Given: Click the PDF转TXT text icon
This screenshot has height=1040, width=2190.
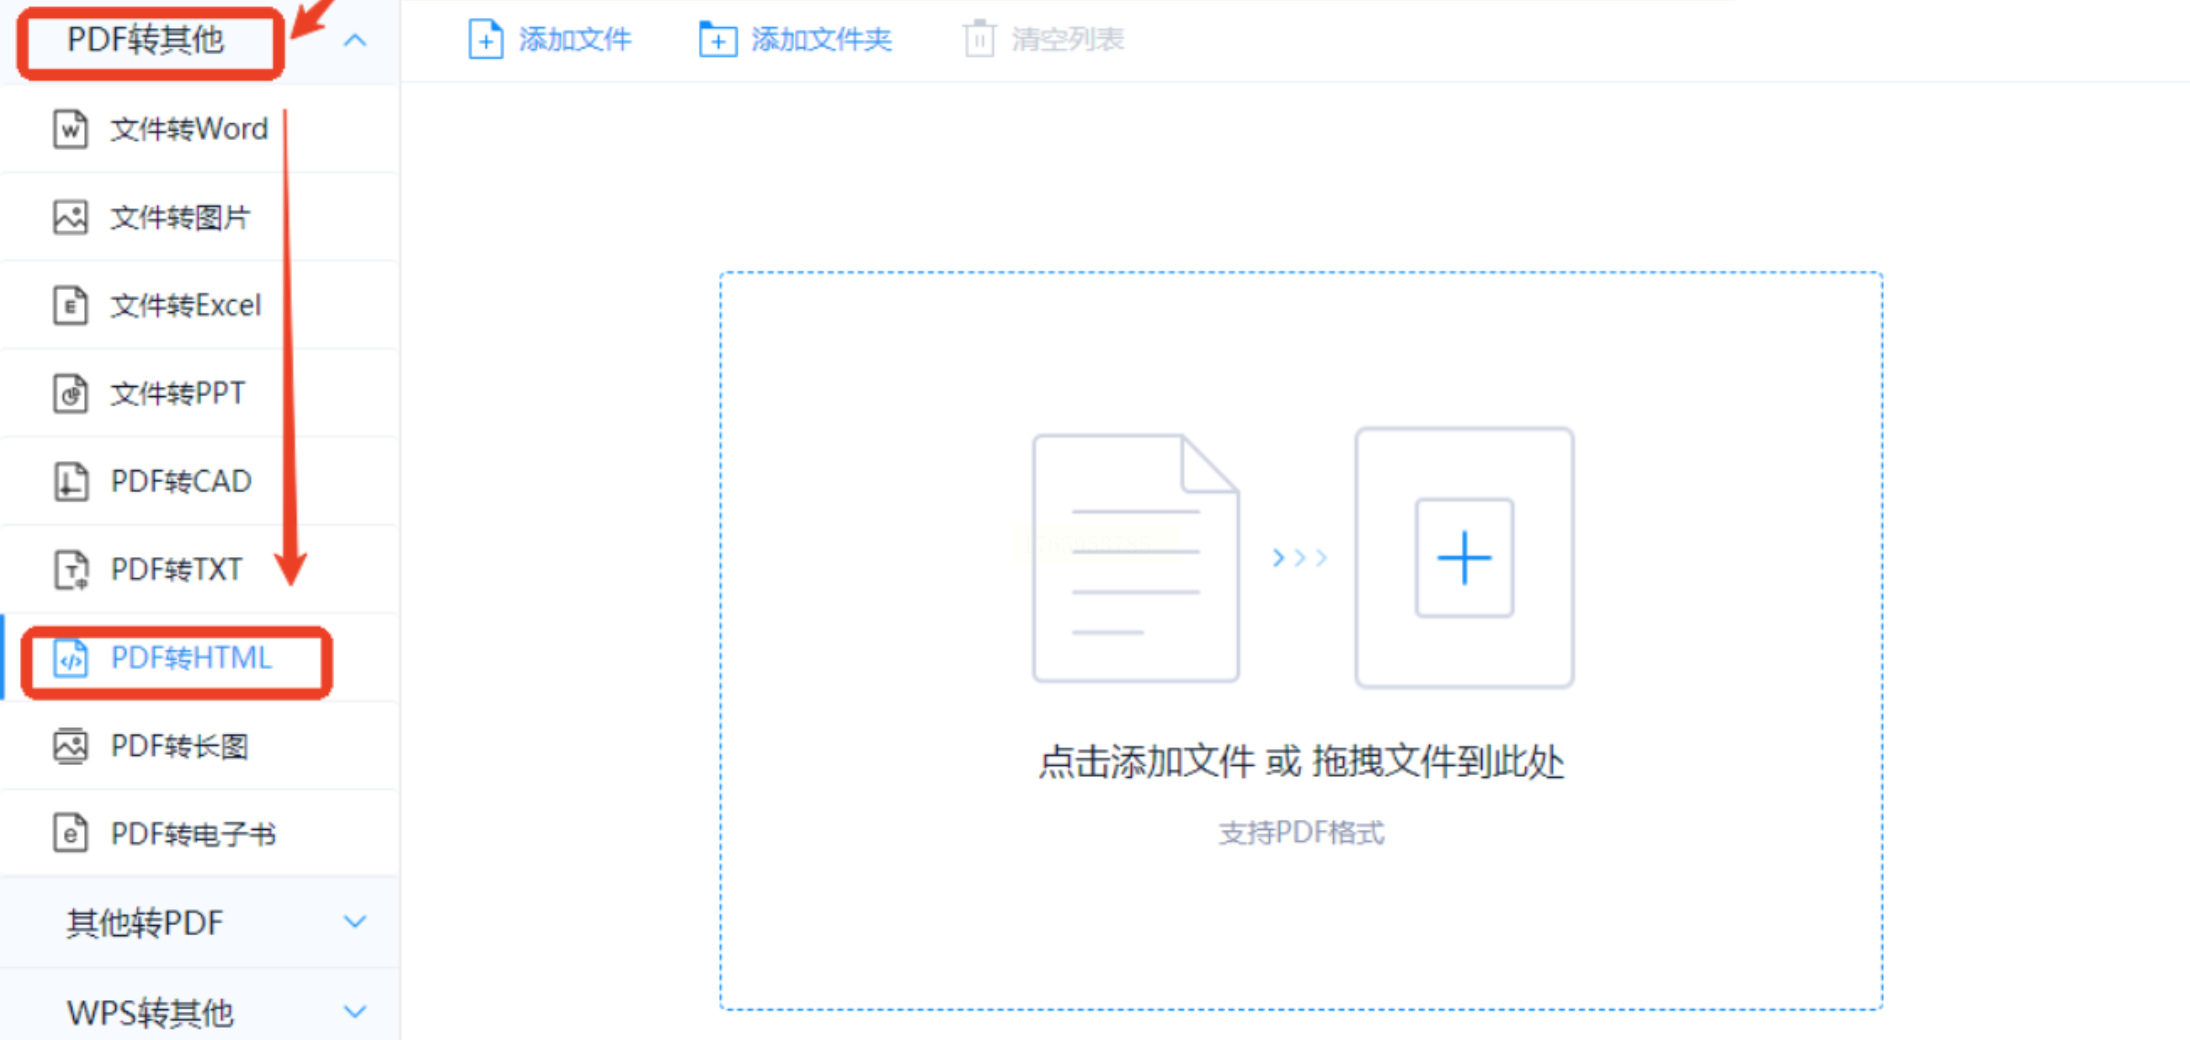Looking at the screenshot, I should tap(70, 569).
